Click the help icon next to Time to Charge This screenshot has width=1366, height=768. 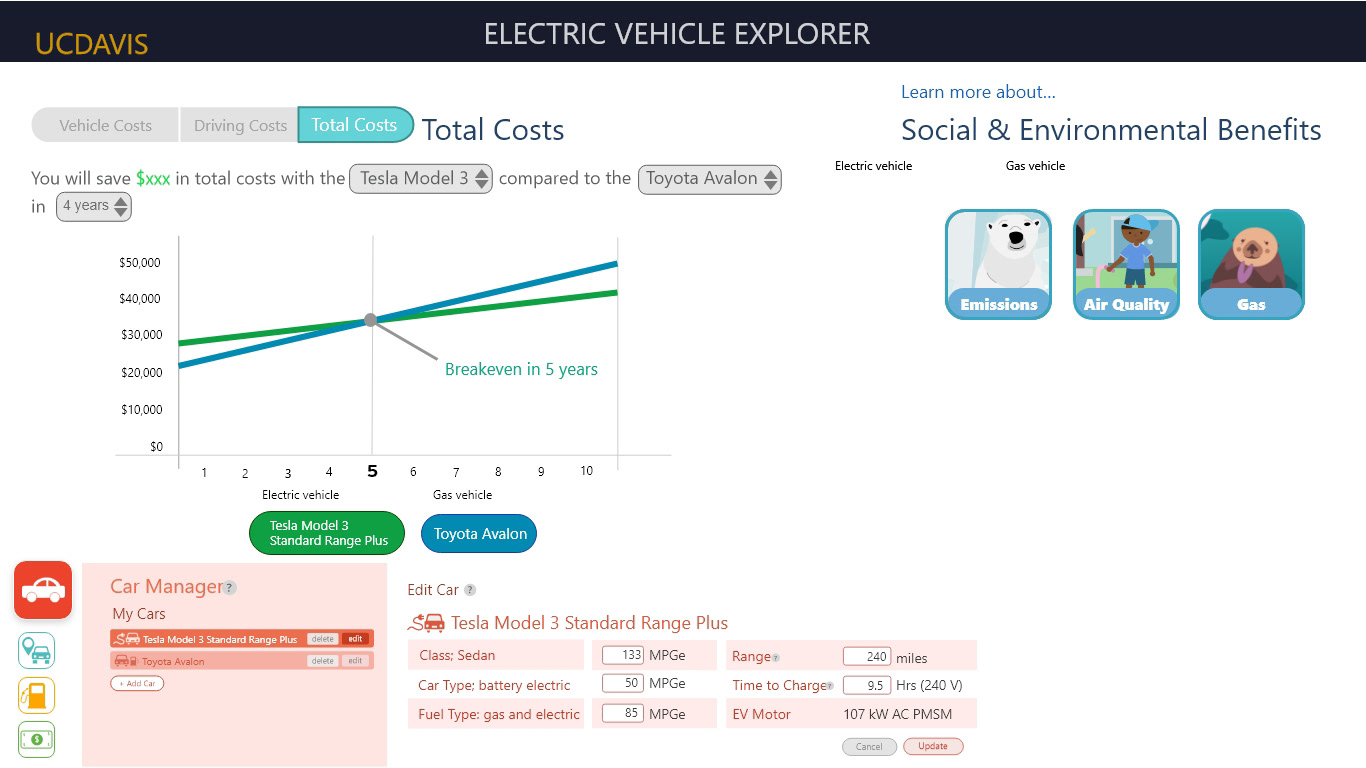click(830, 686)
